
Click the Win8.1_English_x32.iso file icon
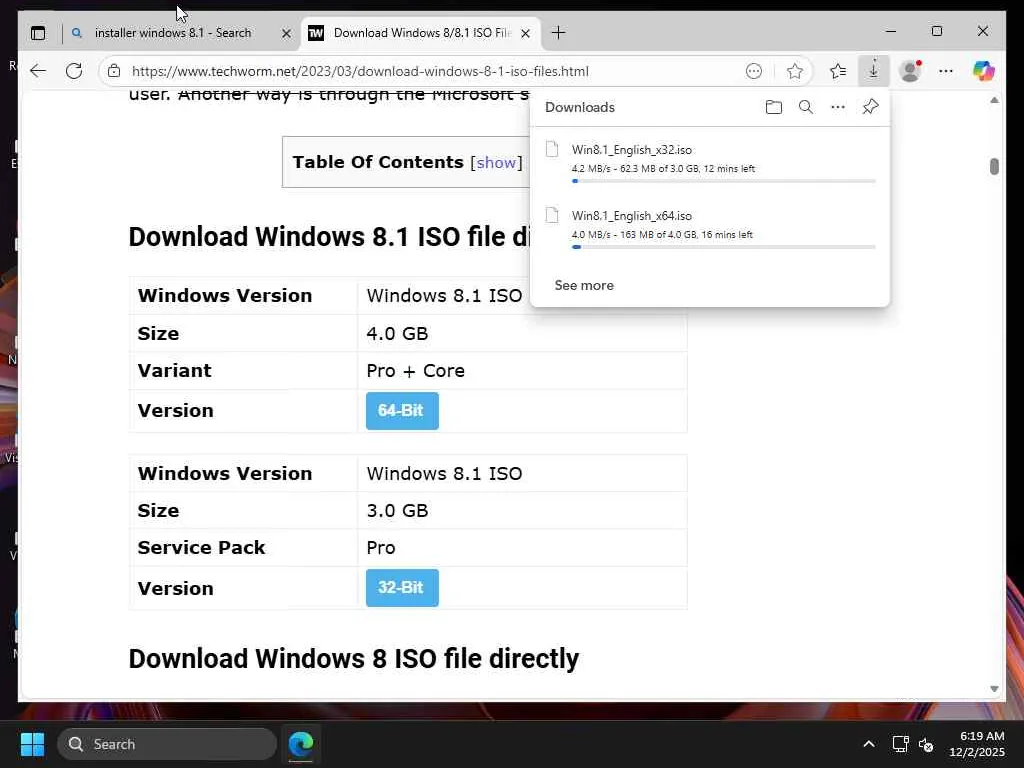tap(552, 149)
